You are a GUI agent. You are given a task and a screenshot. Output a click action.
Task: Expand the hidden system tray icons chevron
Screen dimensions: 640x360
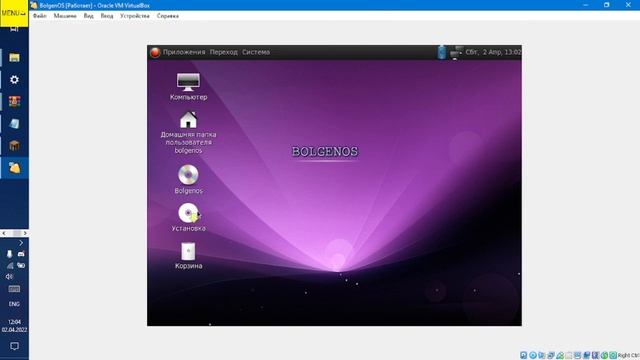21,243
